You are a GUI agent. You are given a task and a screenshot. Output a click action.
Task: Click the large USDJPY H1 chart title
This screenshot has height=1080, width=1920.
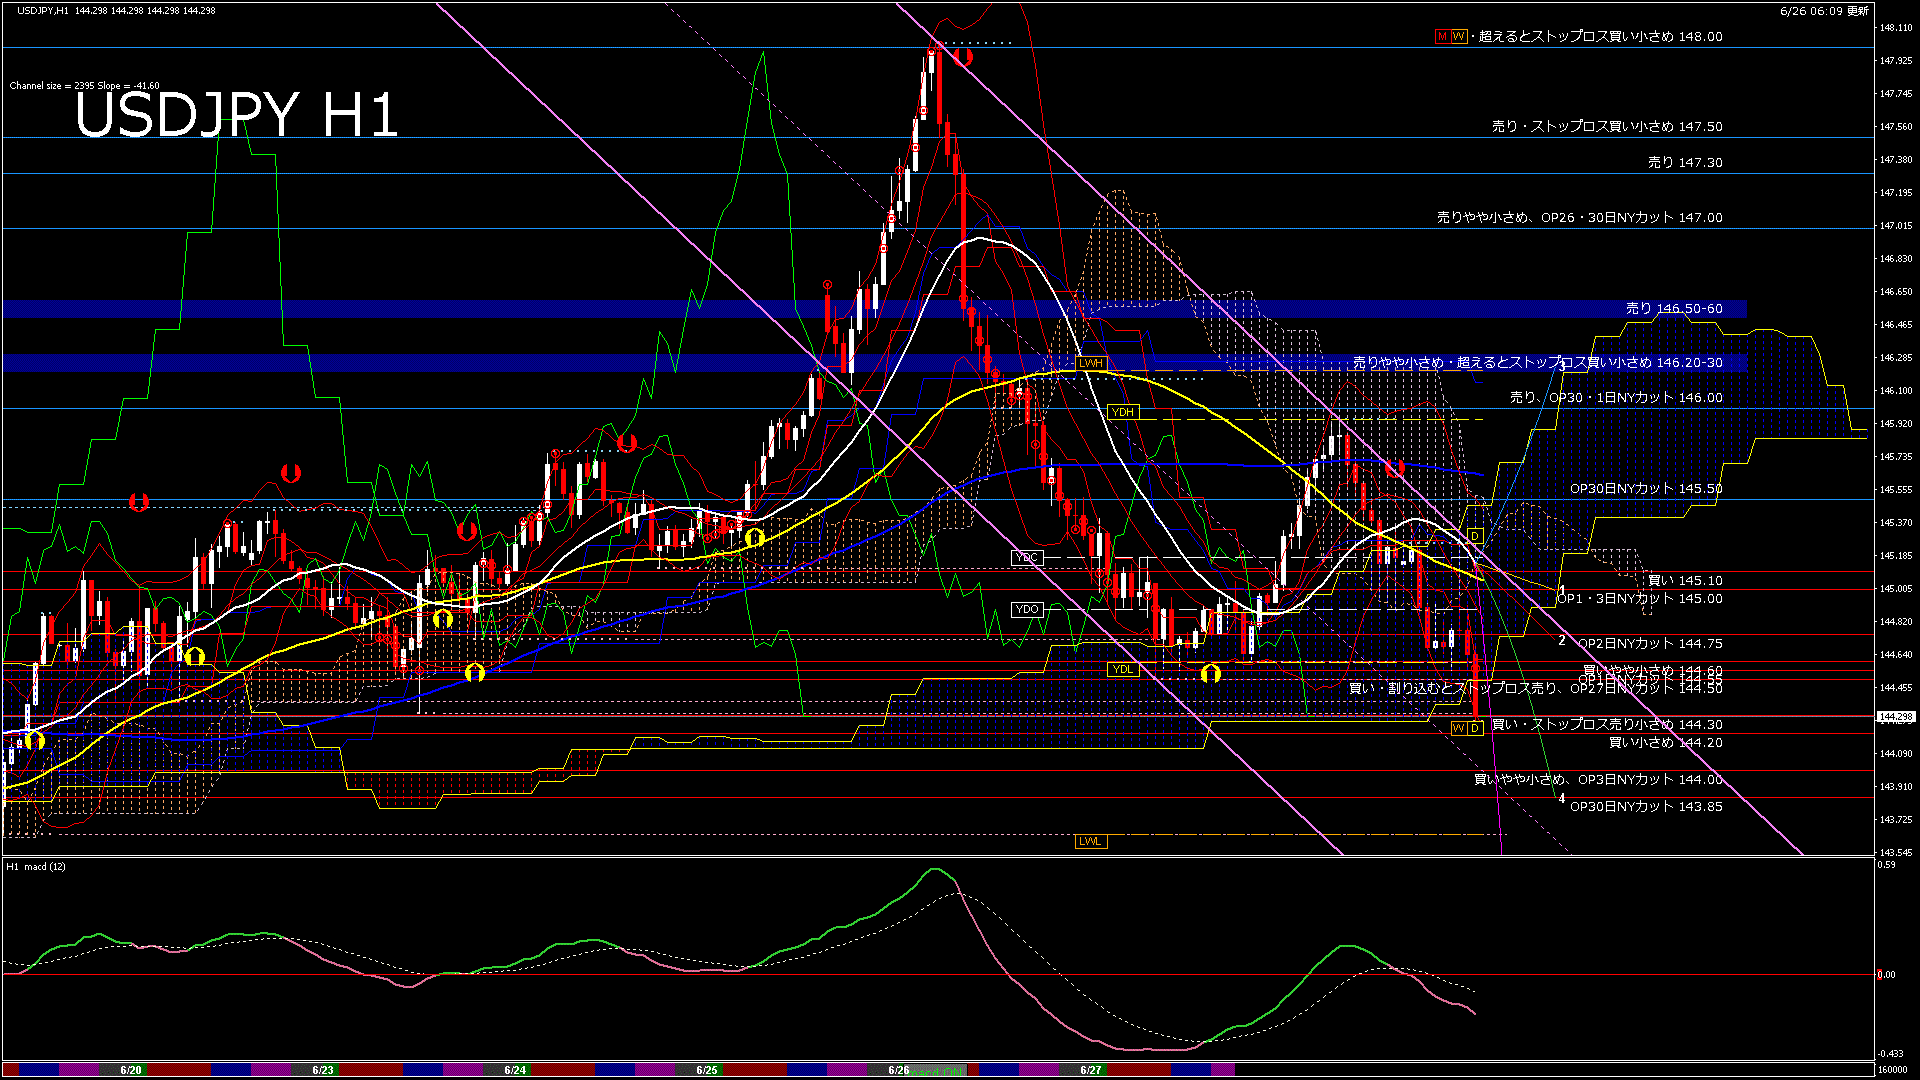pyautogui.click(x=237, y=114)
